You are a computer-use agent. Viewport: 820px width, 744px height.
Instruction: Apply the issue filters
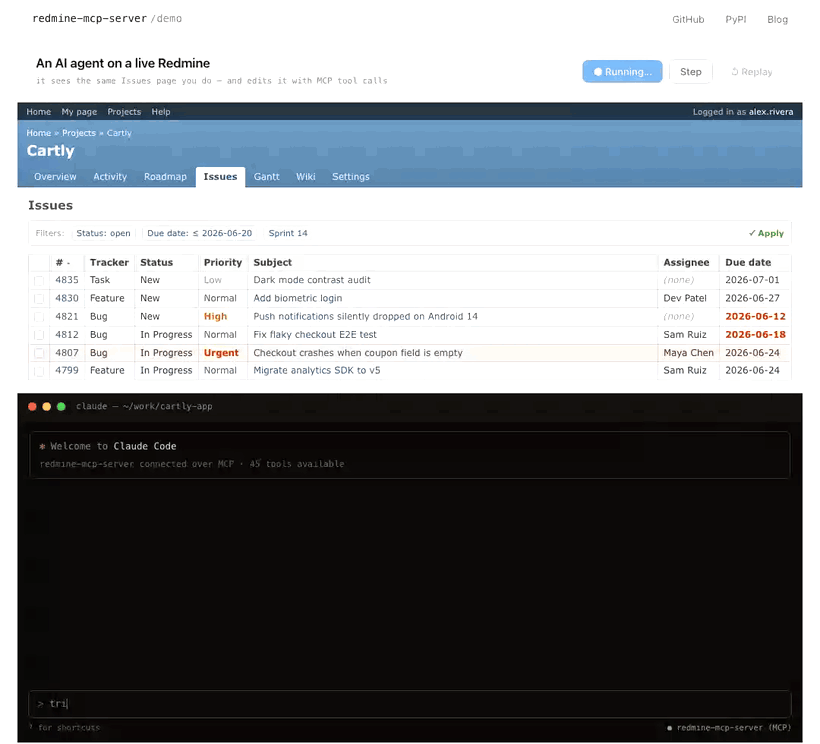[766, 233]
